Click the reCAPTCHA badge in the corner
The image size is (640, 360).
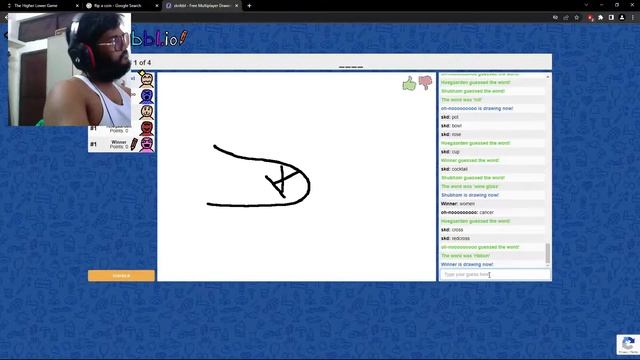coord(628,344)
